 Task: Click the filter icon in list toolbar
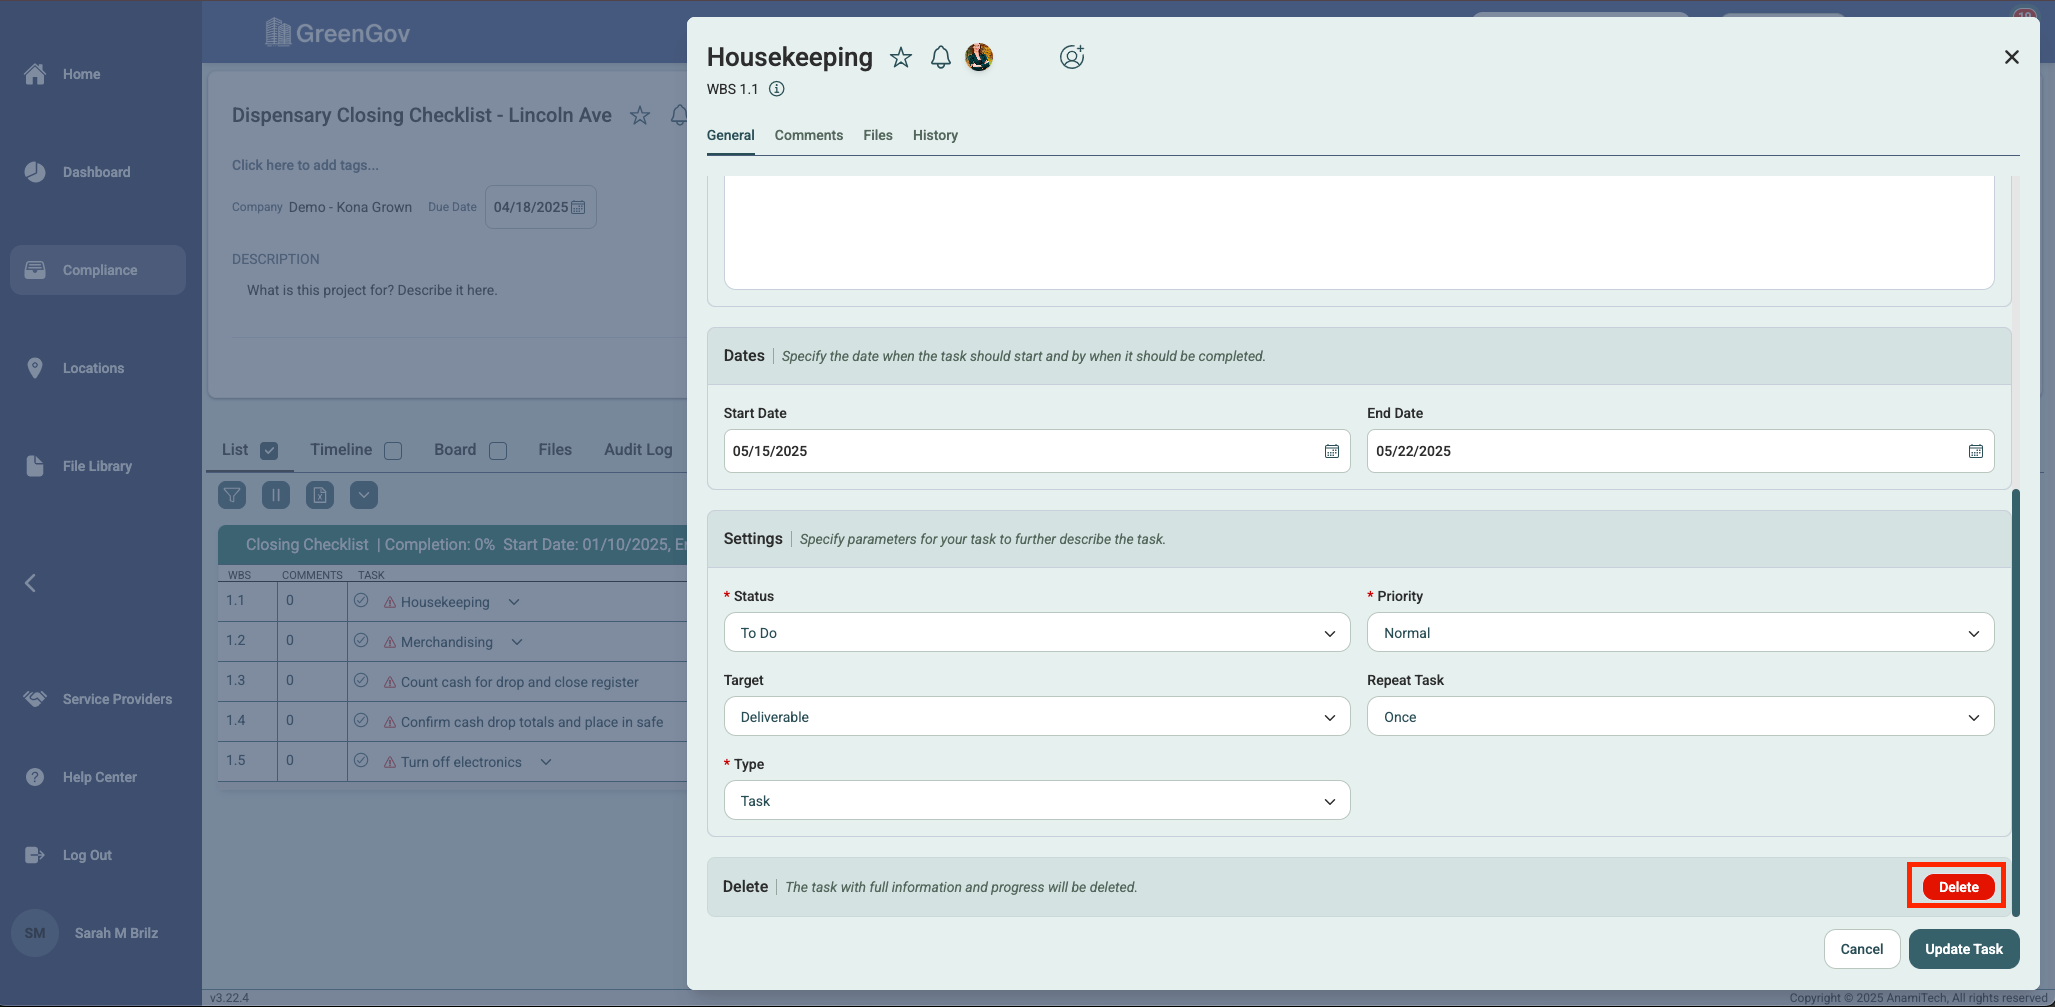[232, 495]
